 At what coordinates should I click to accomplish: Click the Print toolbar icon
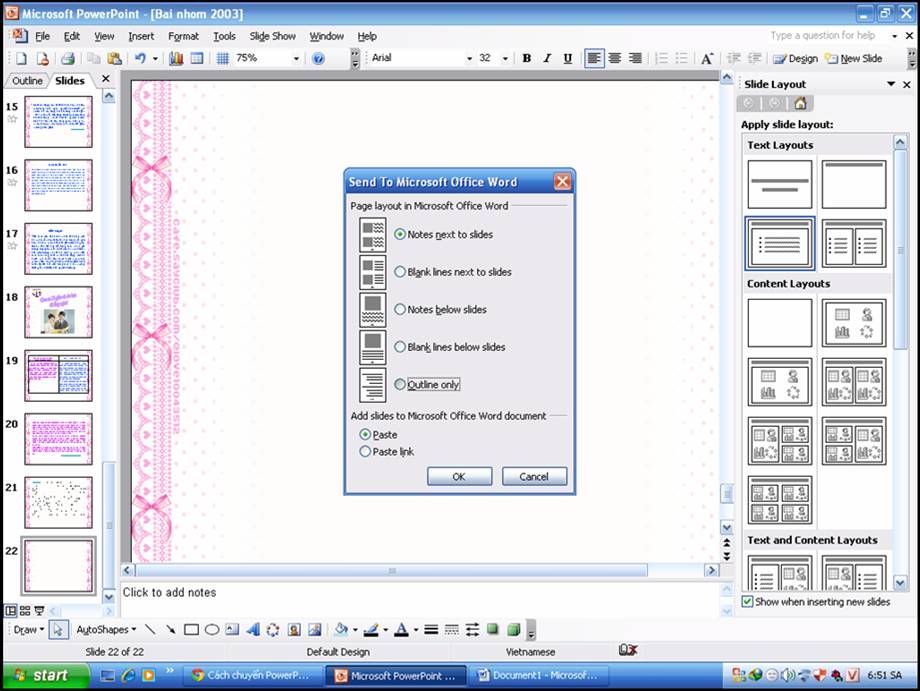coord(68,59)
